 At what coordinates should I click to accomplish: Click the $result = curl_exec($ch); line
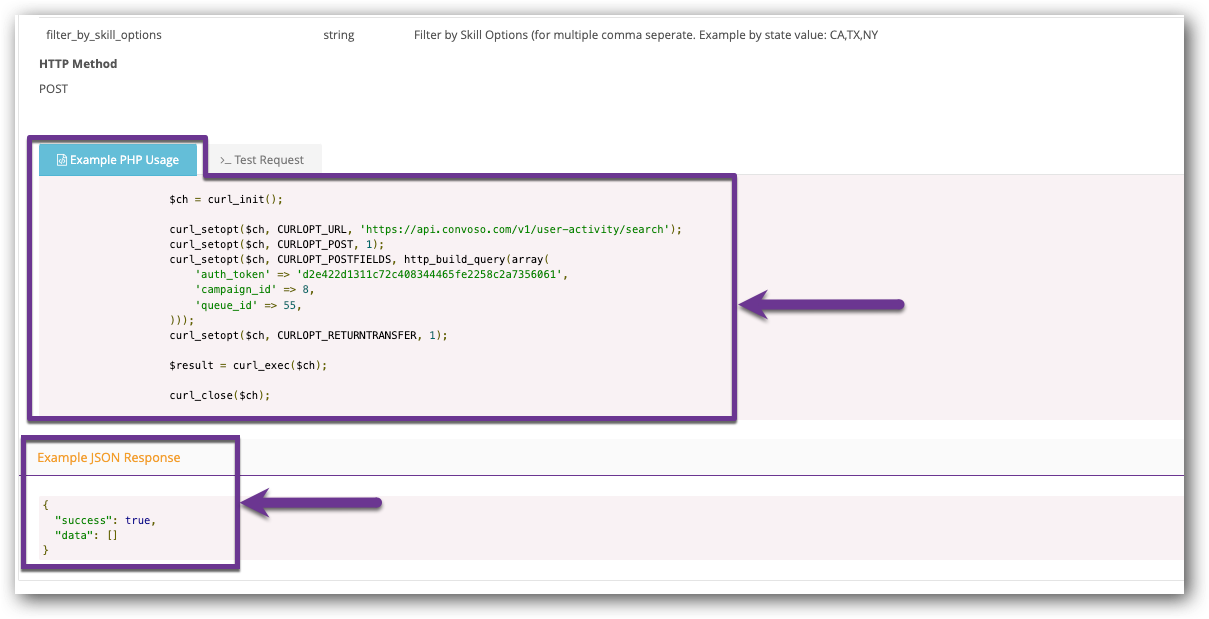(x=248, y=365)
